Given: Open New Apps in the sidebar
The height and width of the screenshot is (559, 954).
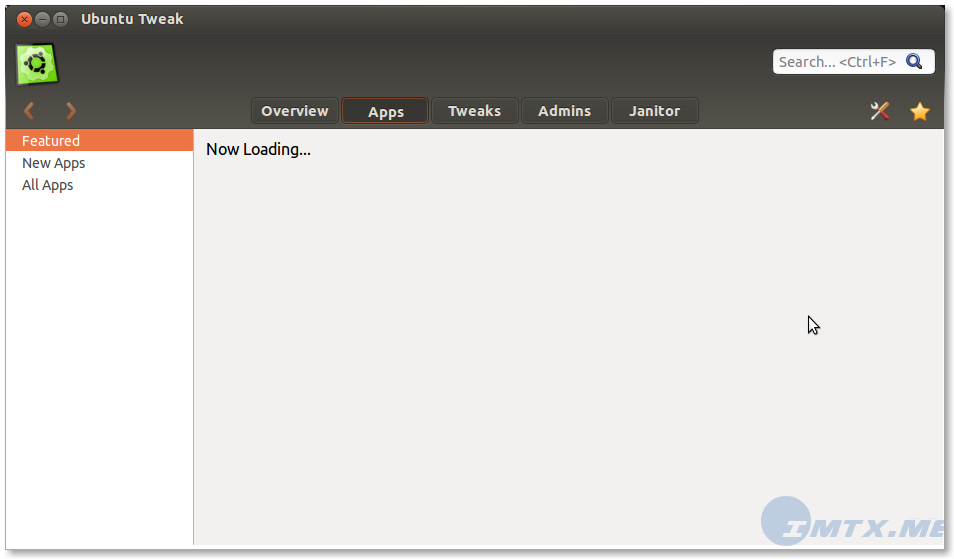Looking at the screenshot, I should coord(100,163).
